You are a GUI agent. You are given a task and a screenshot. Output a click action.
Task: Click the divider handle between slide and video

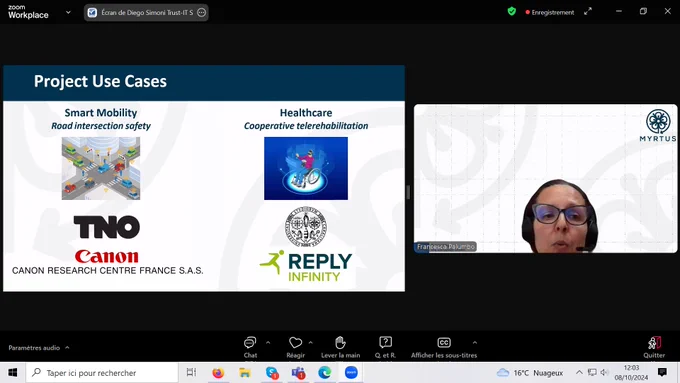click(x=408, y=192)
